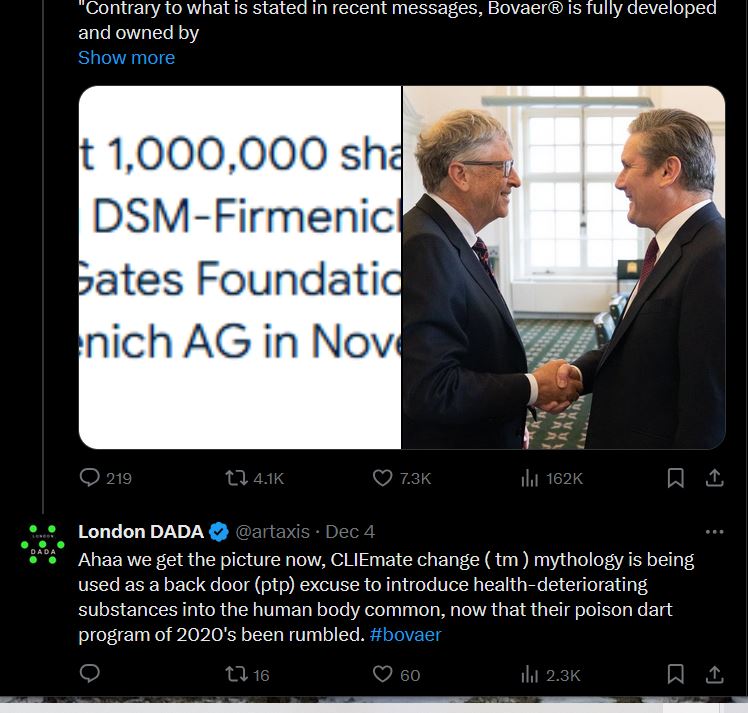
Task: Open the DSM-Firmenich text image on the left
Action: [x=240, y=267]
